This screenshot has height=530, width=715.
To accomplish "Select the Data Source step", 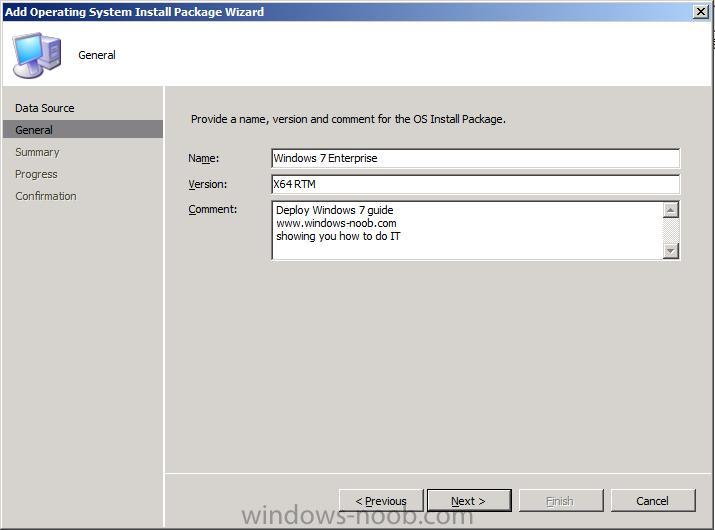I will (45, 108).
